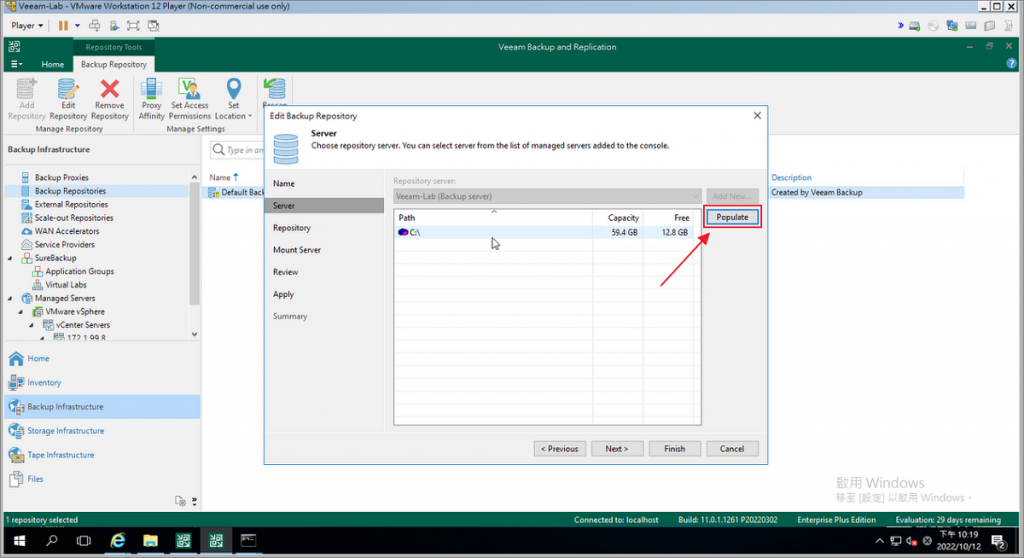This screenshot has width=1024, height=558.
Task: Select WAN Accelerators tree node
Action: 67,231
